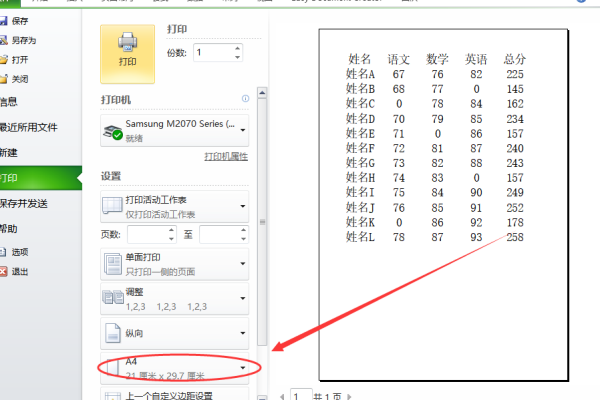
Task: Open the A4 paper size dropdown
Action: (174, 368)
